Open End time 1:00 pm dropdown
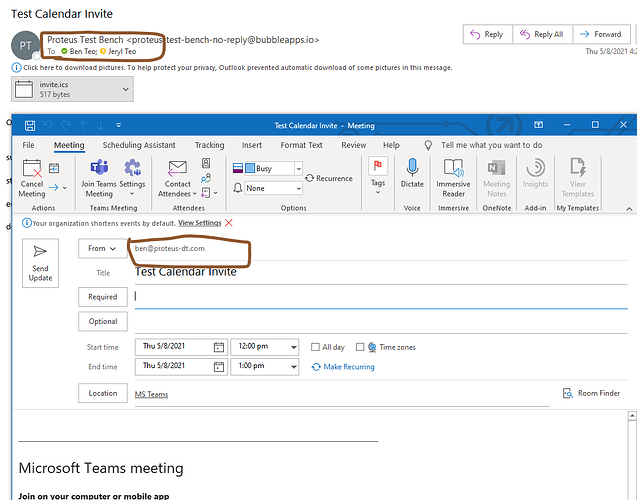The height and width of the screenshot is (500, 637). (x=293, y=367)
